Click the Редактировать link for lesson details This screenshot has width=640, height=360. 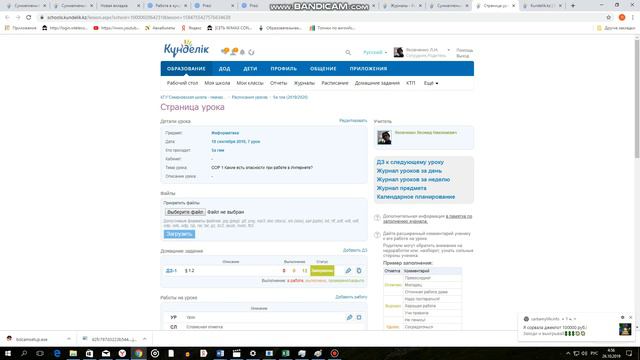pos(353,121)
